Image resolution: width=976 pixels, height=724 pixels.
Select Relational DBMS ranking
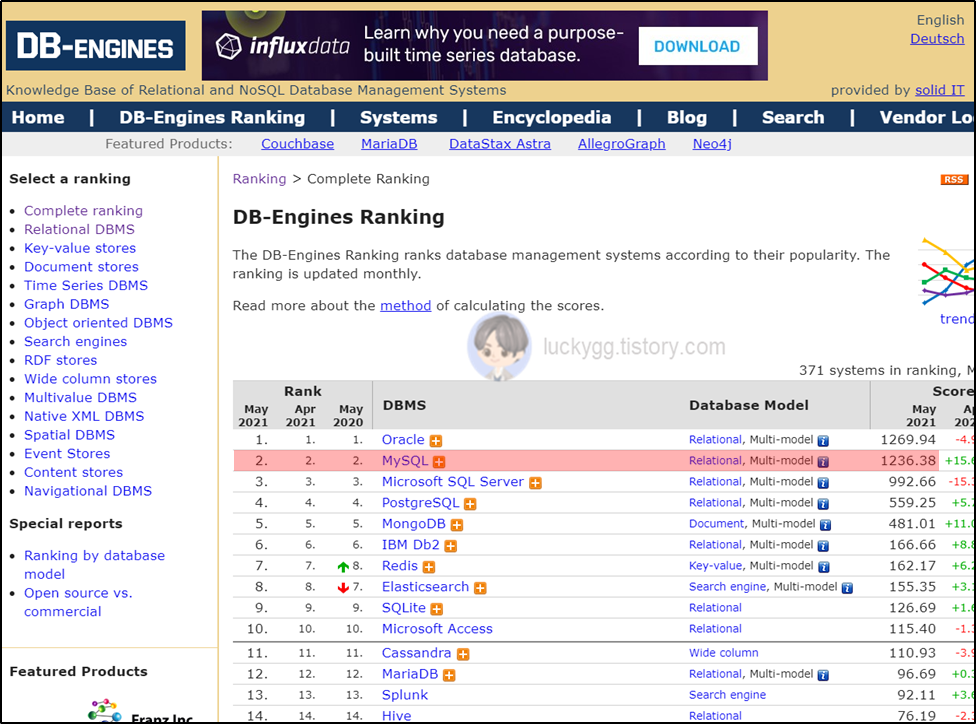79,229
